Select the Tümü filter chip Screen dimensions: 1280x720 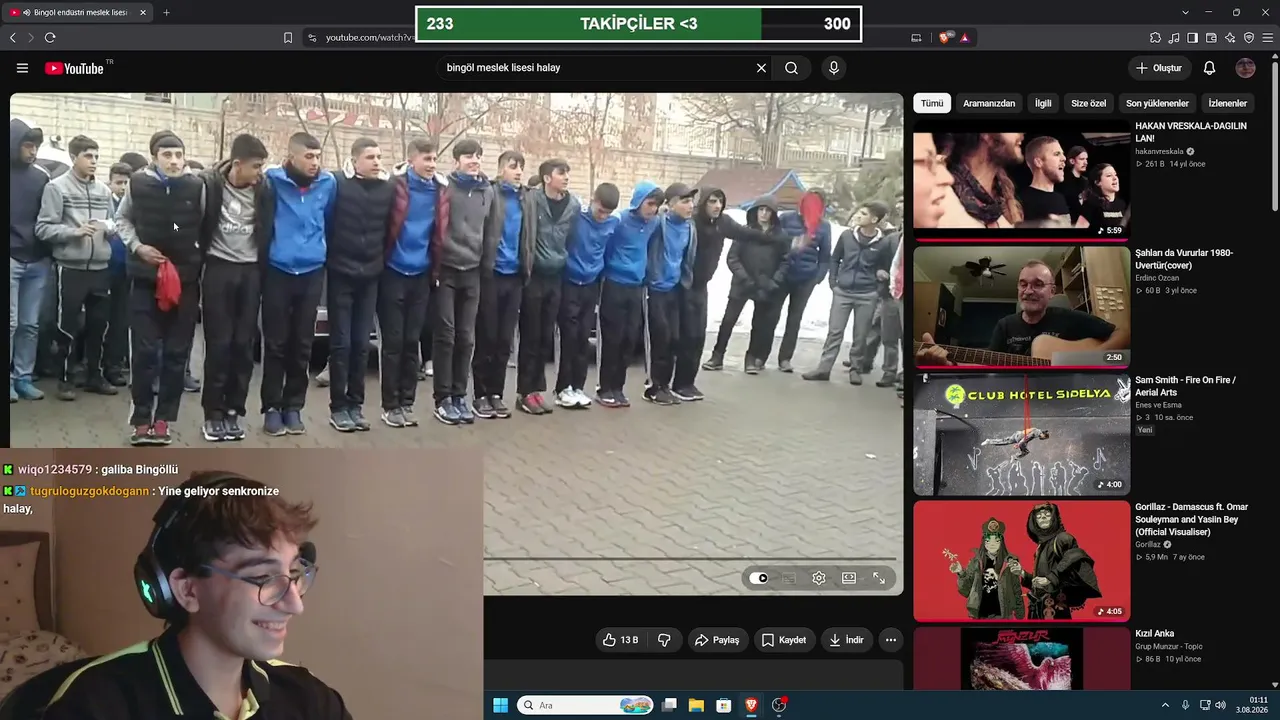[x=932, y=103]
